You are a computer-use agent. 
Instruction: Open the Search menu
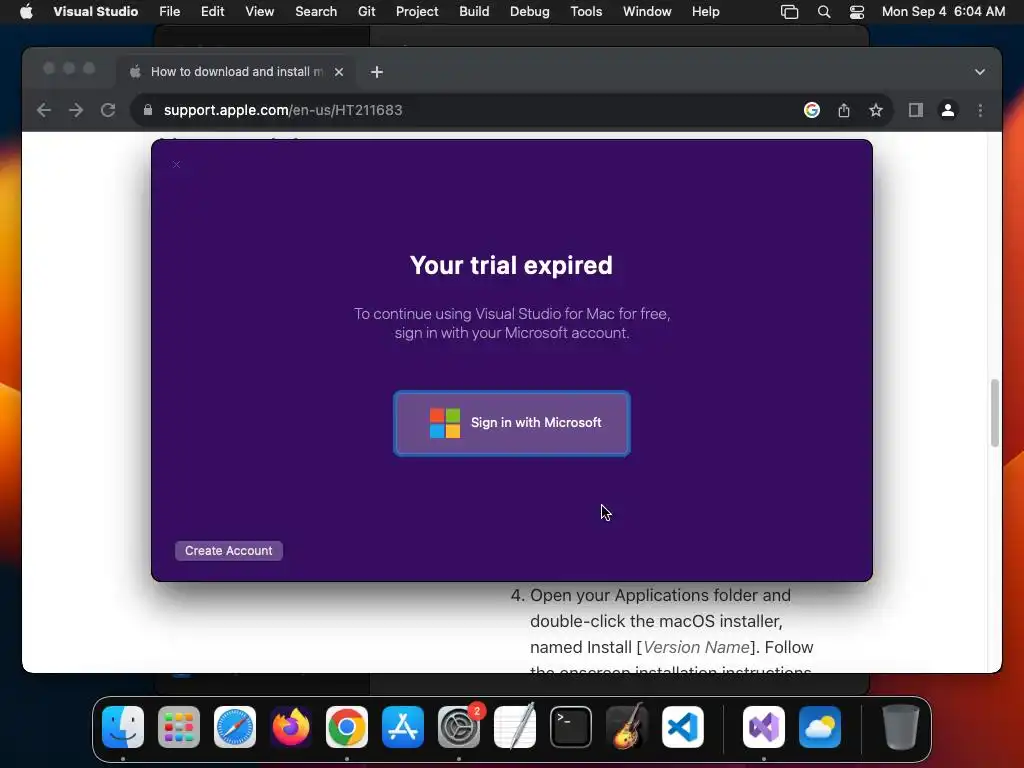(x=316, y=11)
